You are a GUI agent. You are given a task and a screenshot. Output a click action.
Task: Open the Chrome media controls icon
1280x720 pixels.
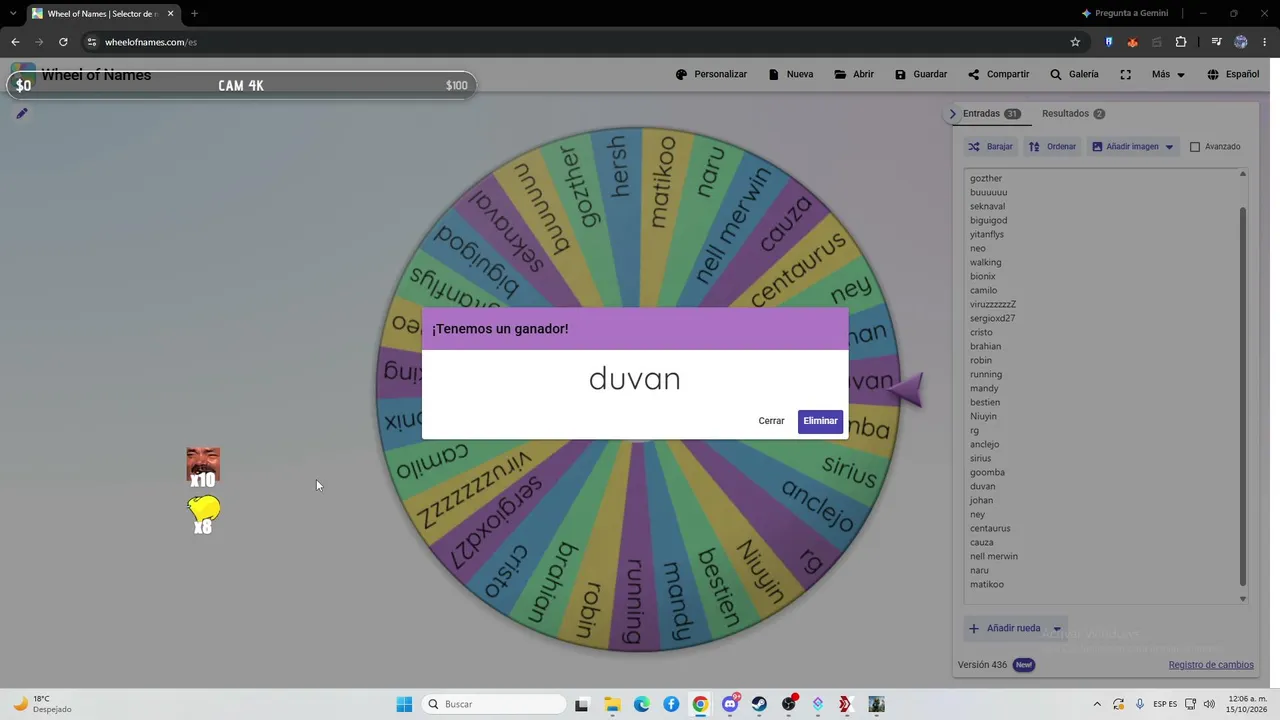(1216, 42)
